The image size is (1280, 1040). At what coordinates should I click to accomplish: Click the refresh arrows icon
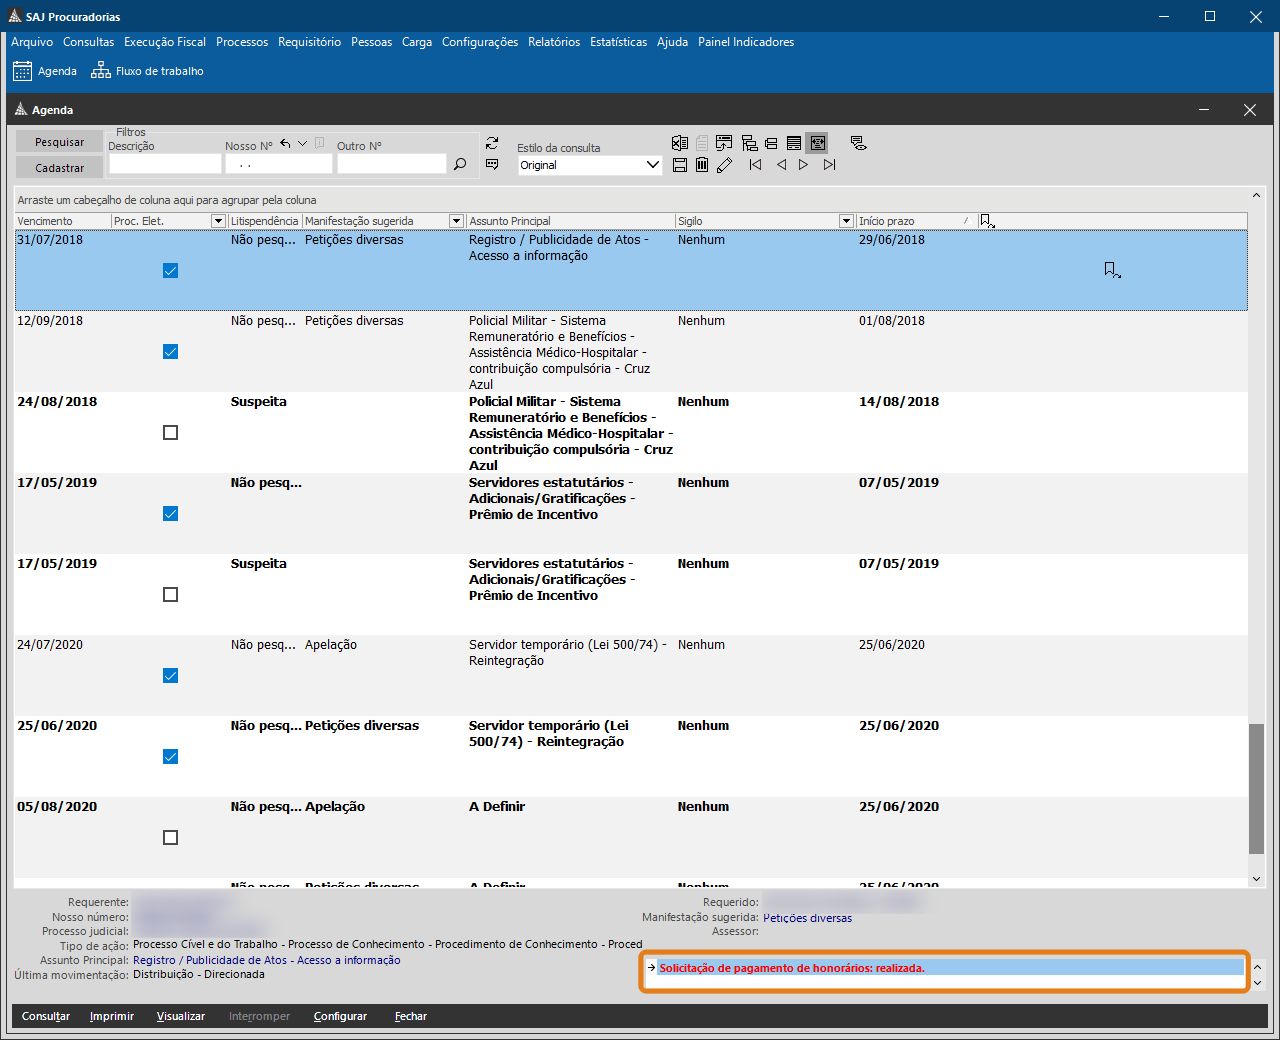[x=492, y=143]
